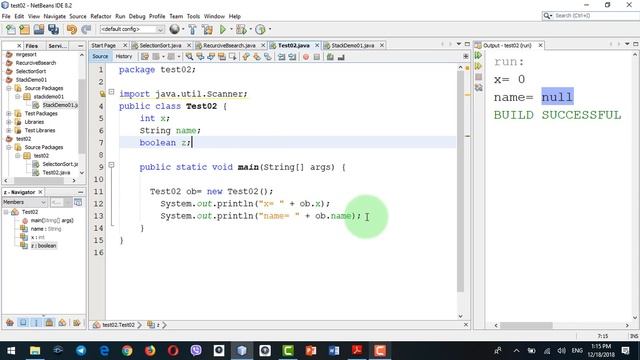Close the Test02.java tab
The height and width of the screenshot is (360, 640).
[x=317, y=45]
